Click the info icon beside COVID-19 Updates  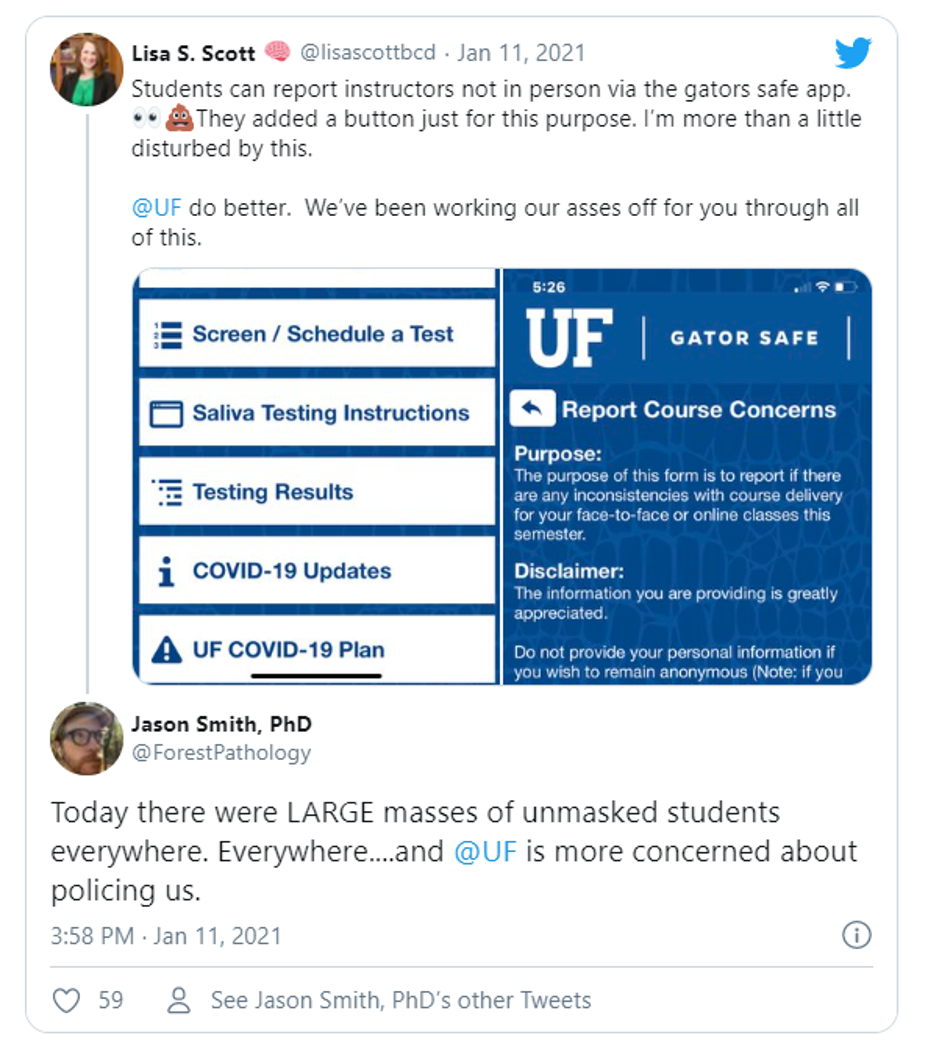point(167,571)
